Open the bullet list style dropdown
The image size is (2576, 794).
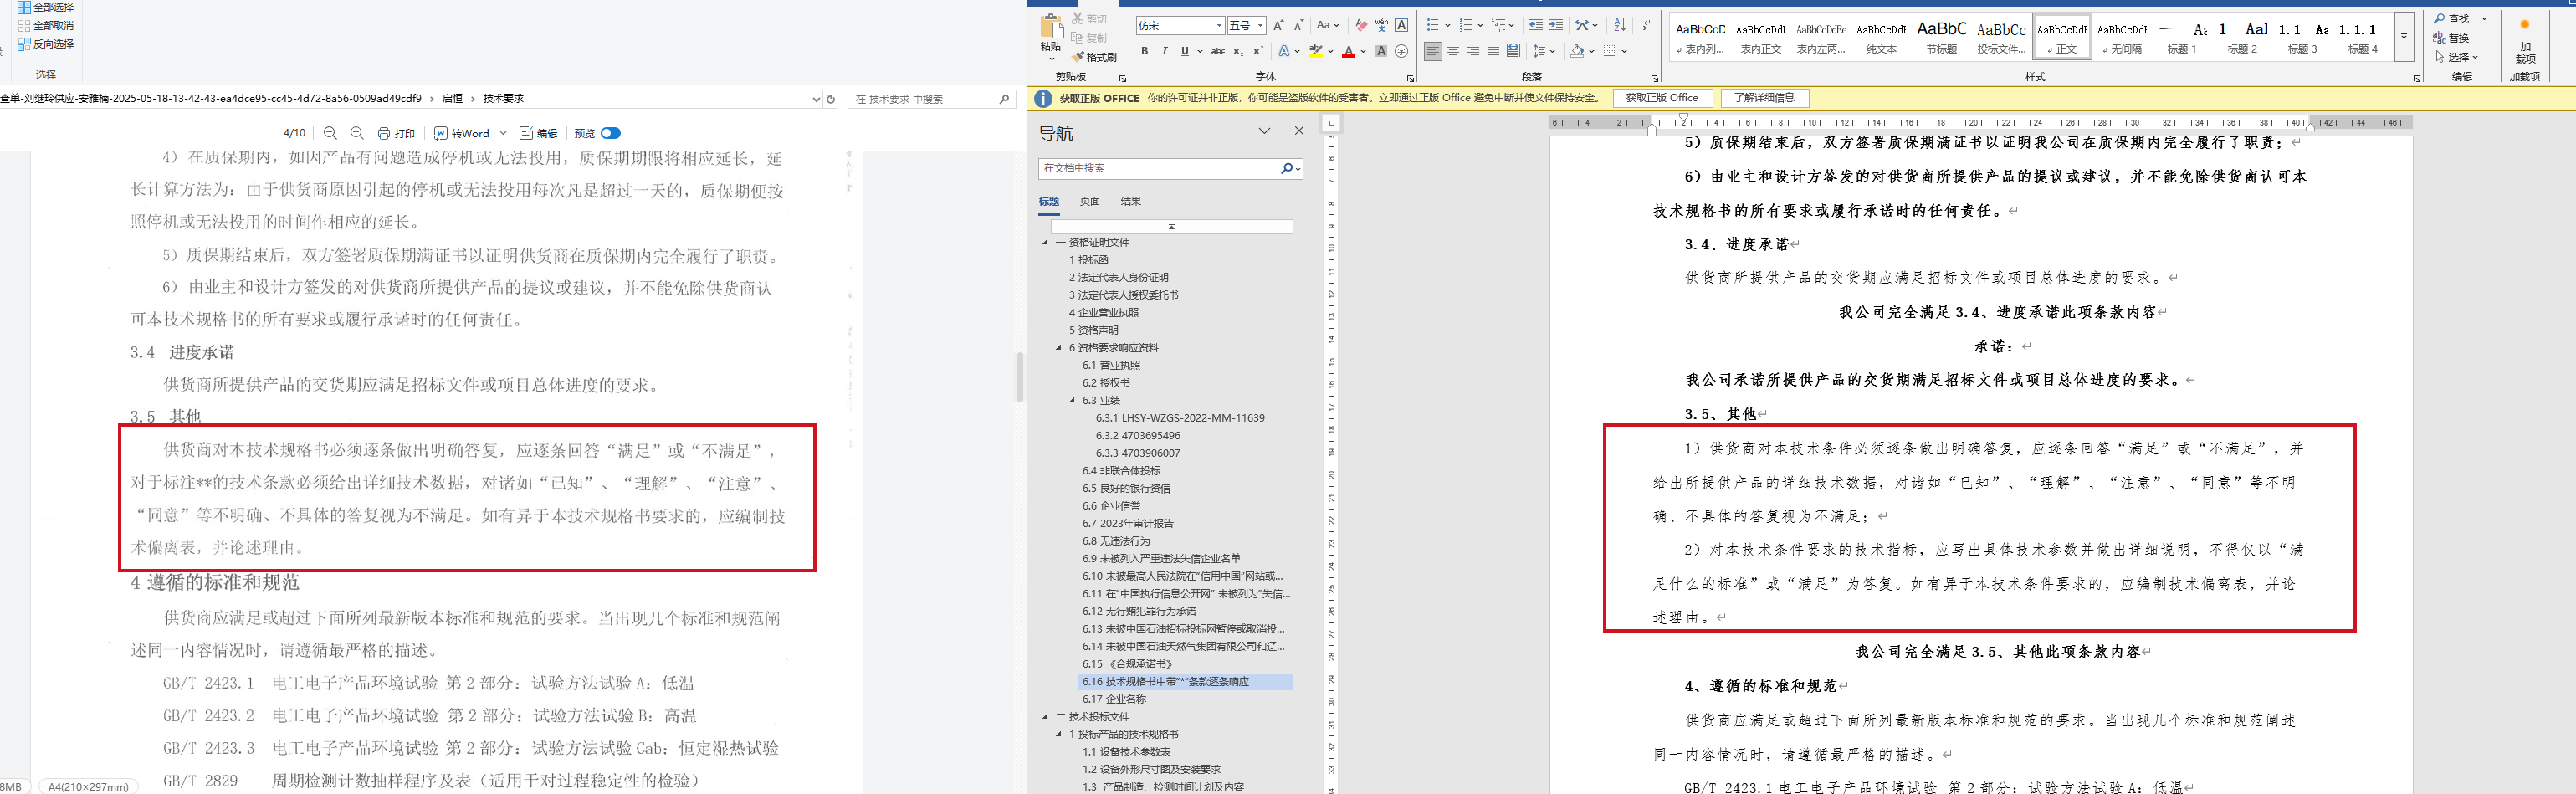pyautogui.click(x=1447, y=25)
